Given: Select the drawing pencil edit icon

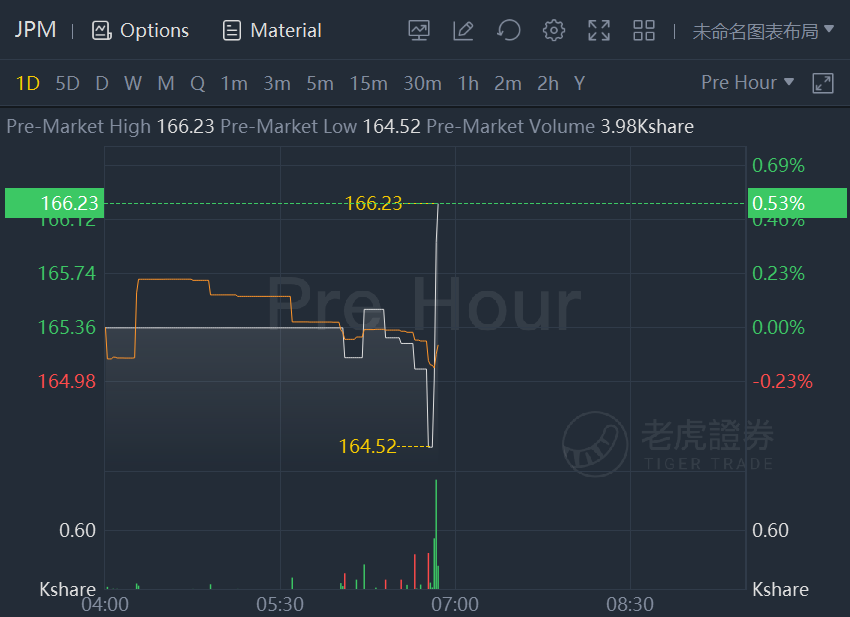Looking at the screenshot, I should point(463,30).
